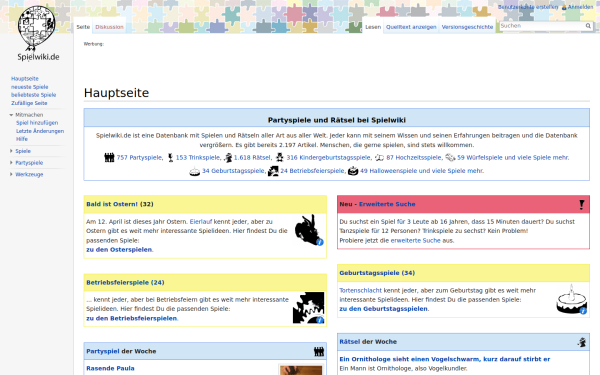Click the Anmelden login link
The width and height of the screenshot is (600, 375).
(x=580, y=7)
